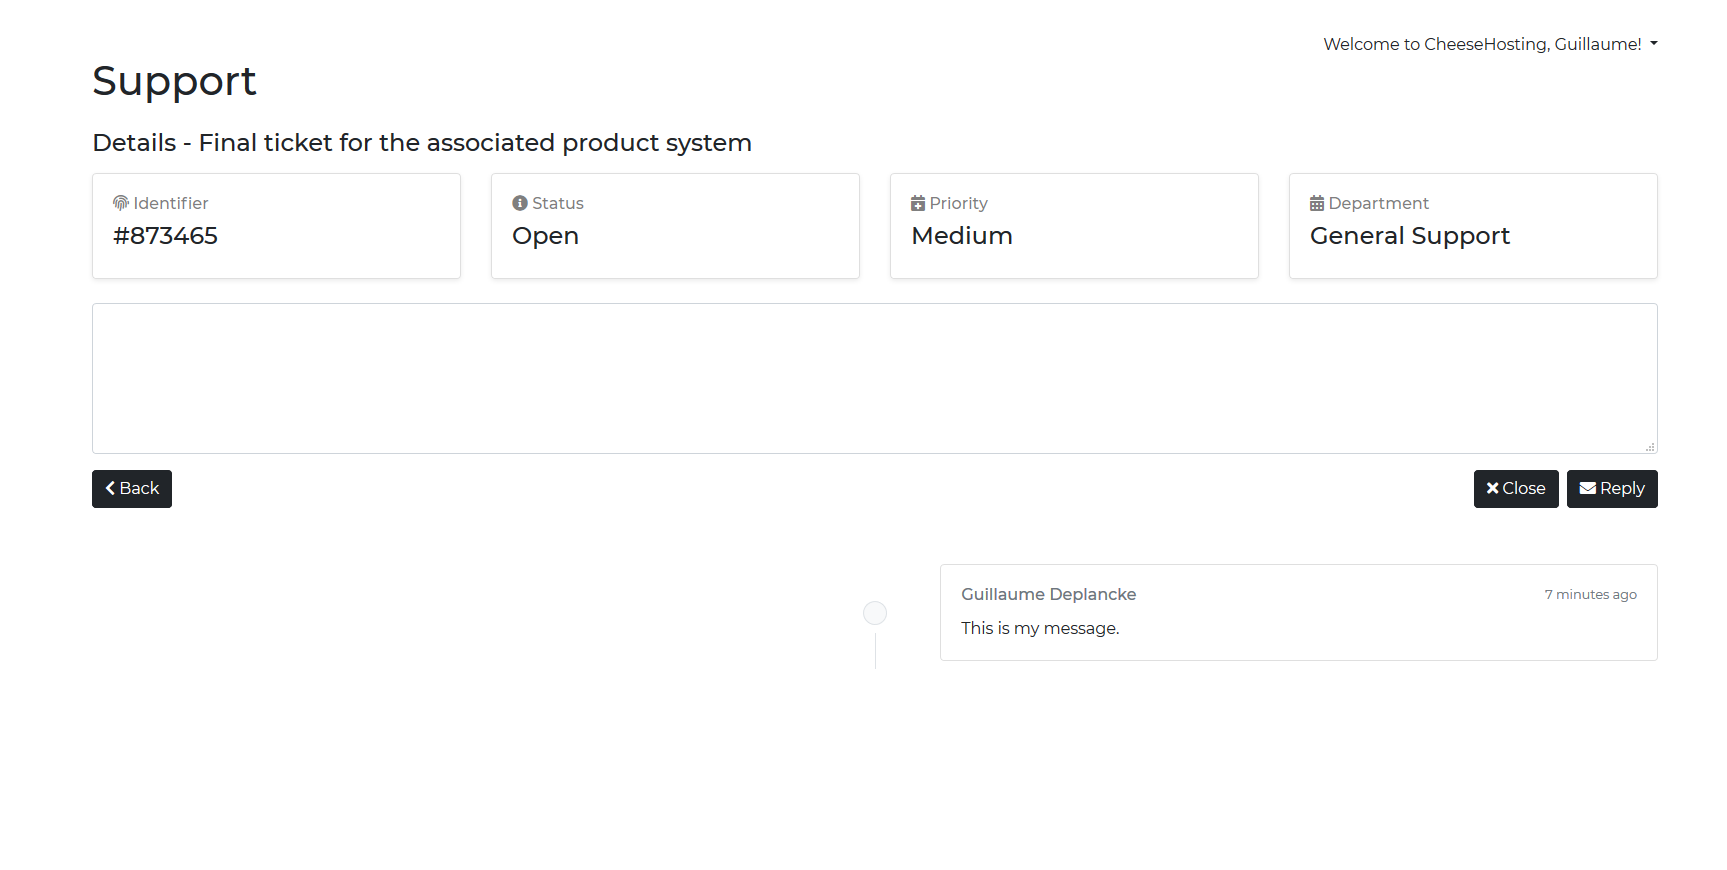The image size is (1727, 870).
Task: Click the fingerprint icon beside Identifier
Action: pos(121,203)
